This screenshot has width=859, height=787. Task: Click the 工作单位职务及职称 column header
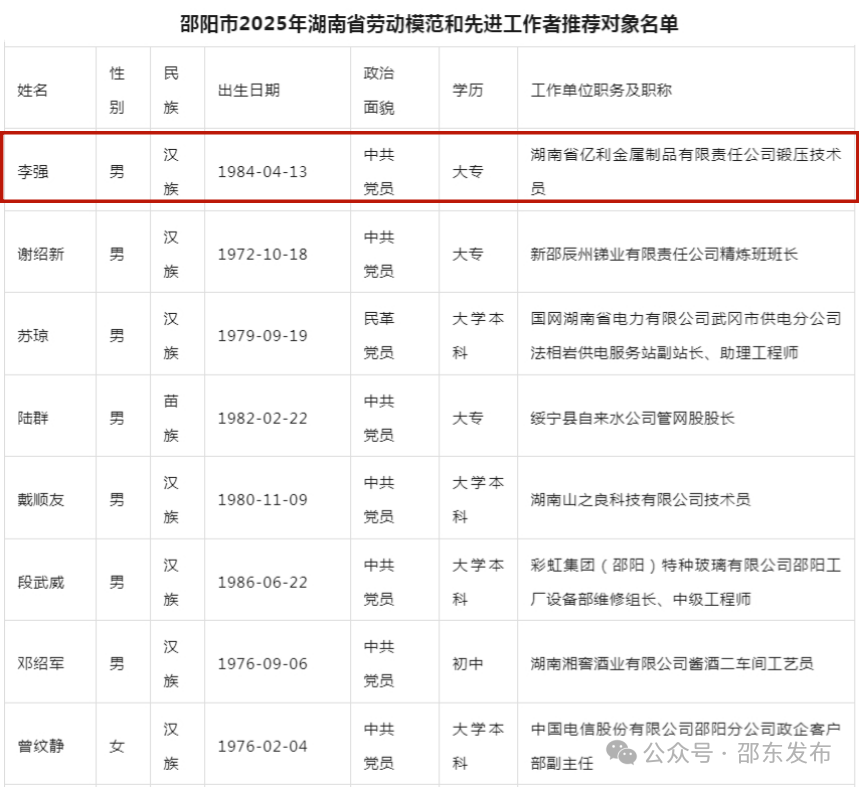coord(601,90)
